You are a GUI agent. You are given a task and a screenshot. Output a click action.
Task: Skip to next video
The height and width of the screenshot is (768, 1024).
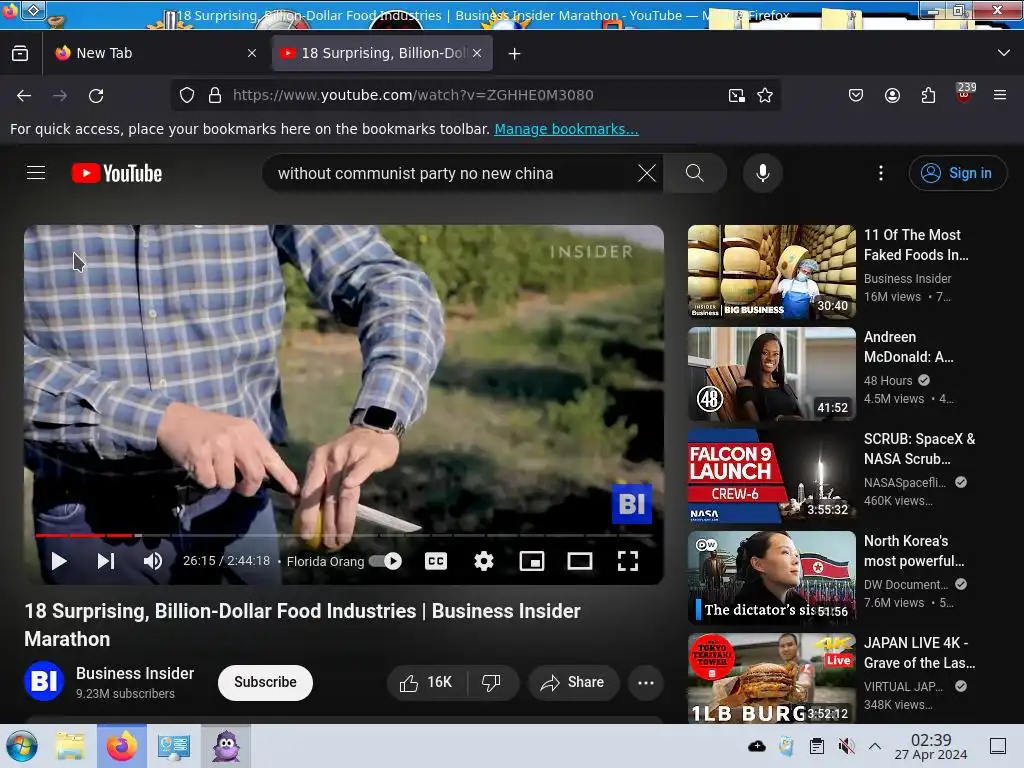[106, 561]
